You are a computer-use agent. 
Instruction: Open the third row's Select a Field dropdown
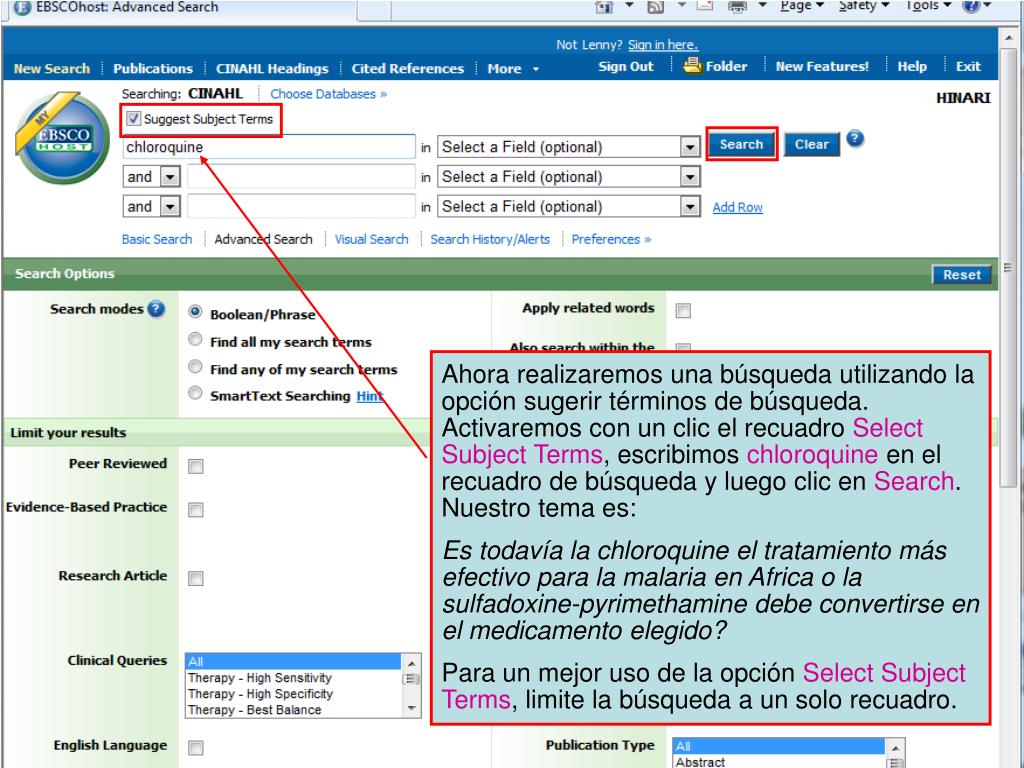(690, 207)
